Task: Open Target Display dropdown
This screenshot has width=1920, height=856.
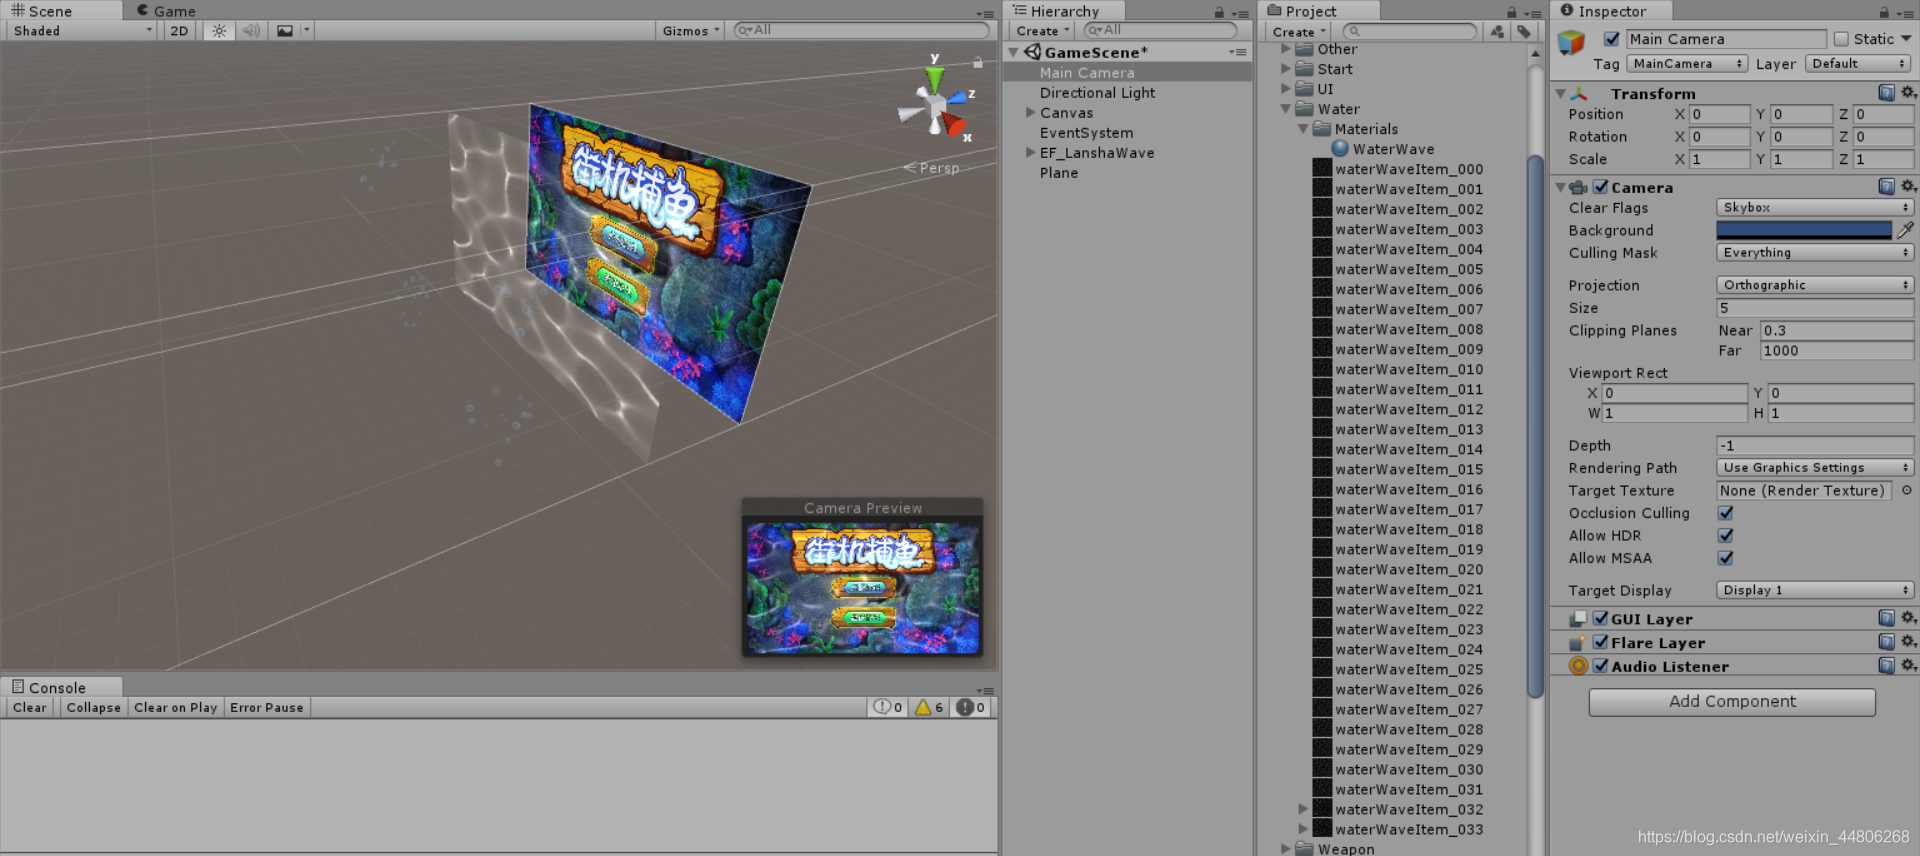Action: point(1815,590)
